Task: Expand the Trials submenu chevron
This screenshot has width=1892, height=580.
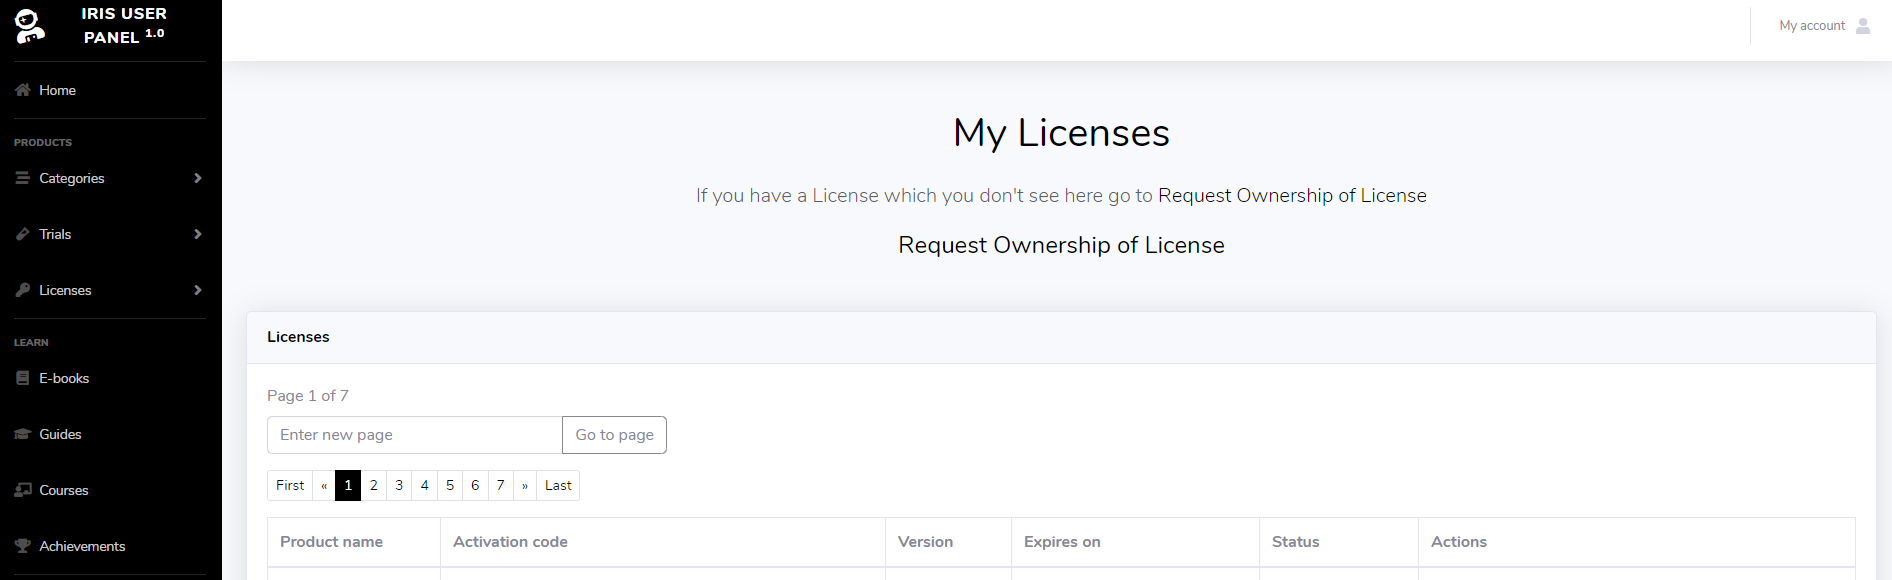Action: point(198,234)
